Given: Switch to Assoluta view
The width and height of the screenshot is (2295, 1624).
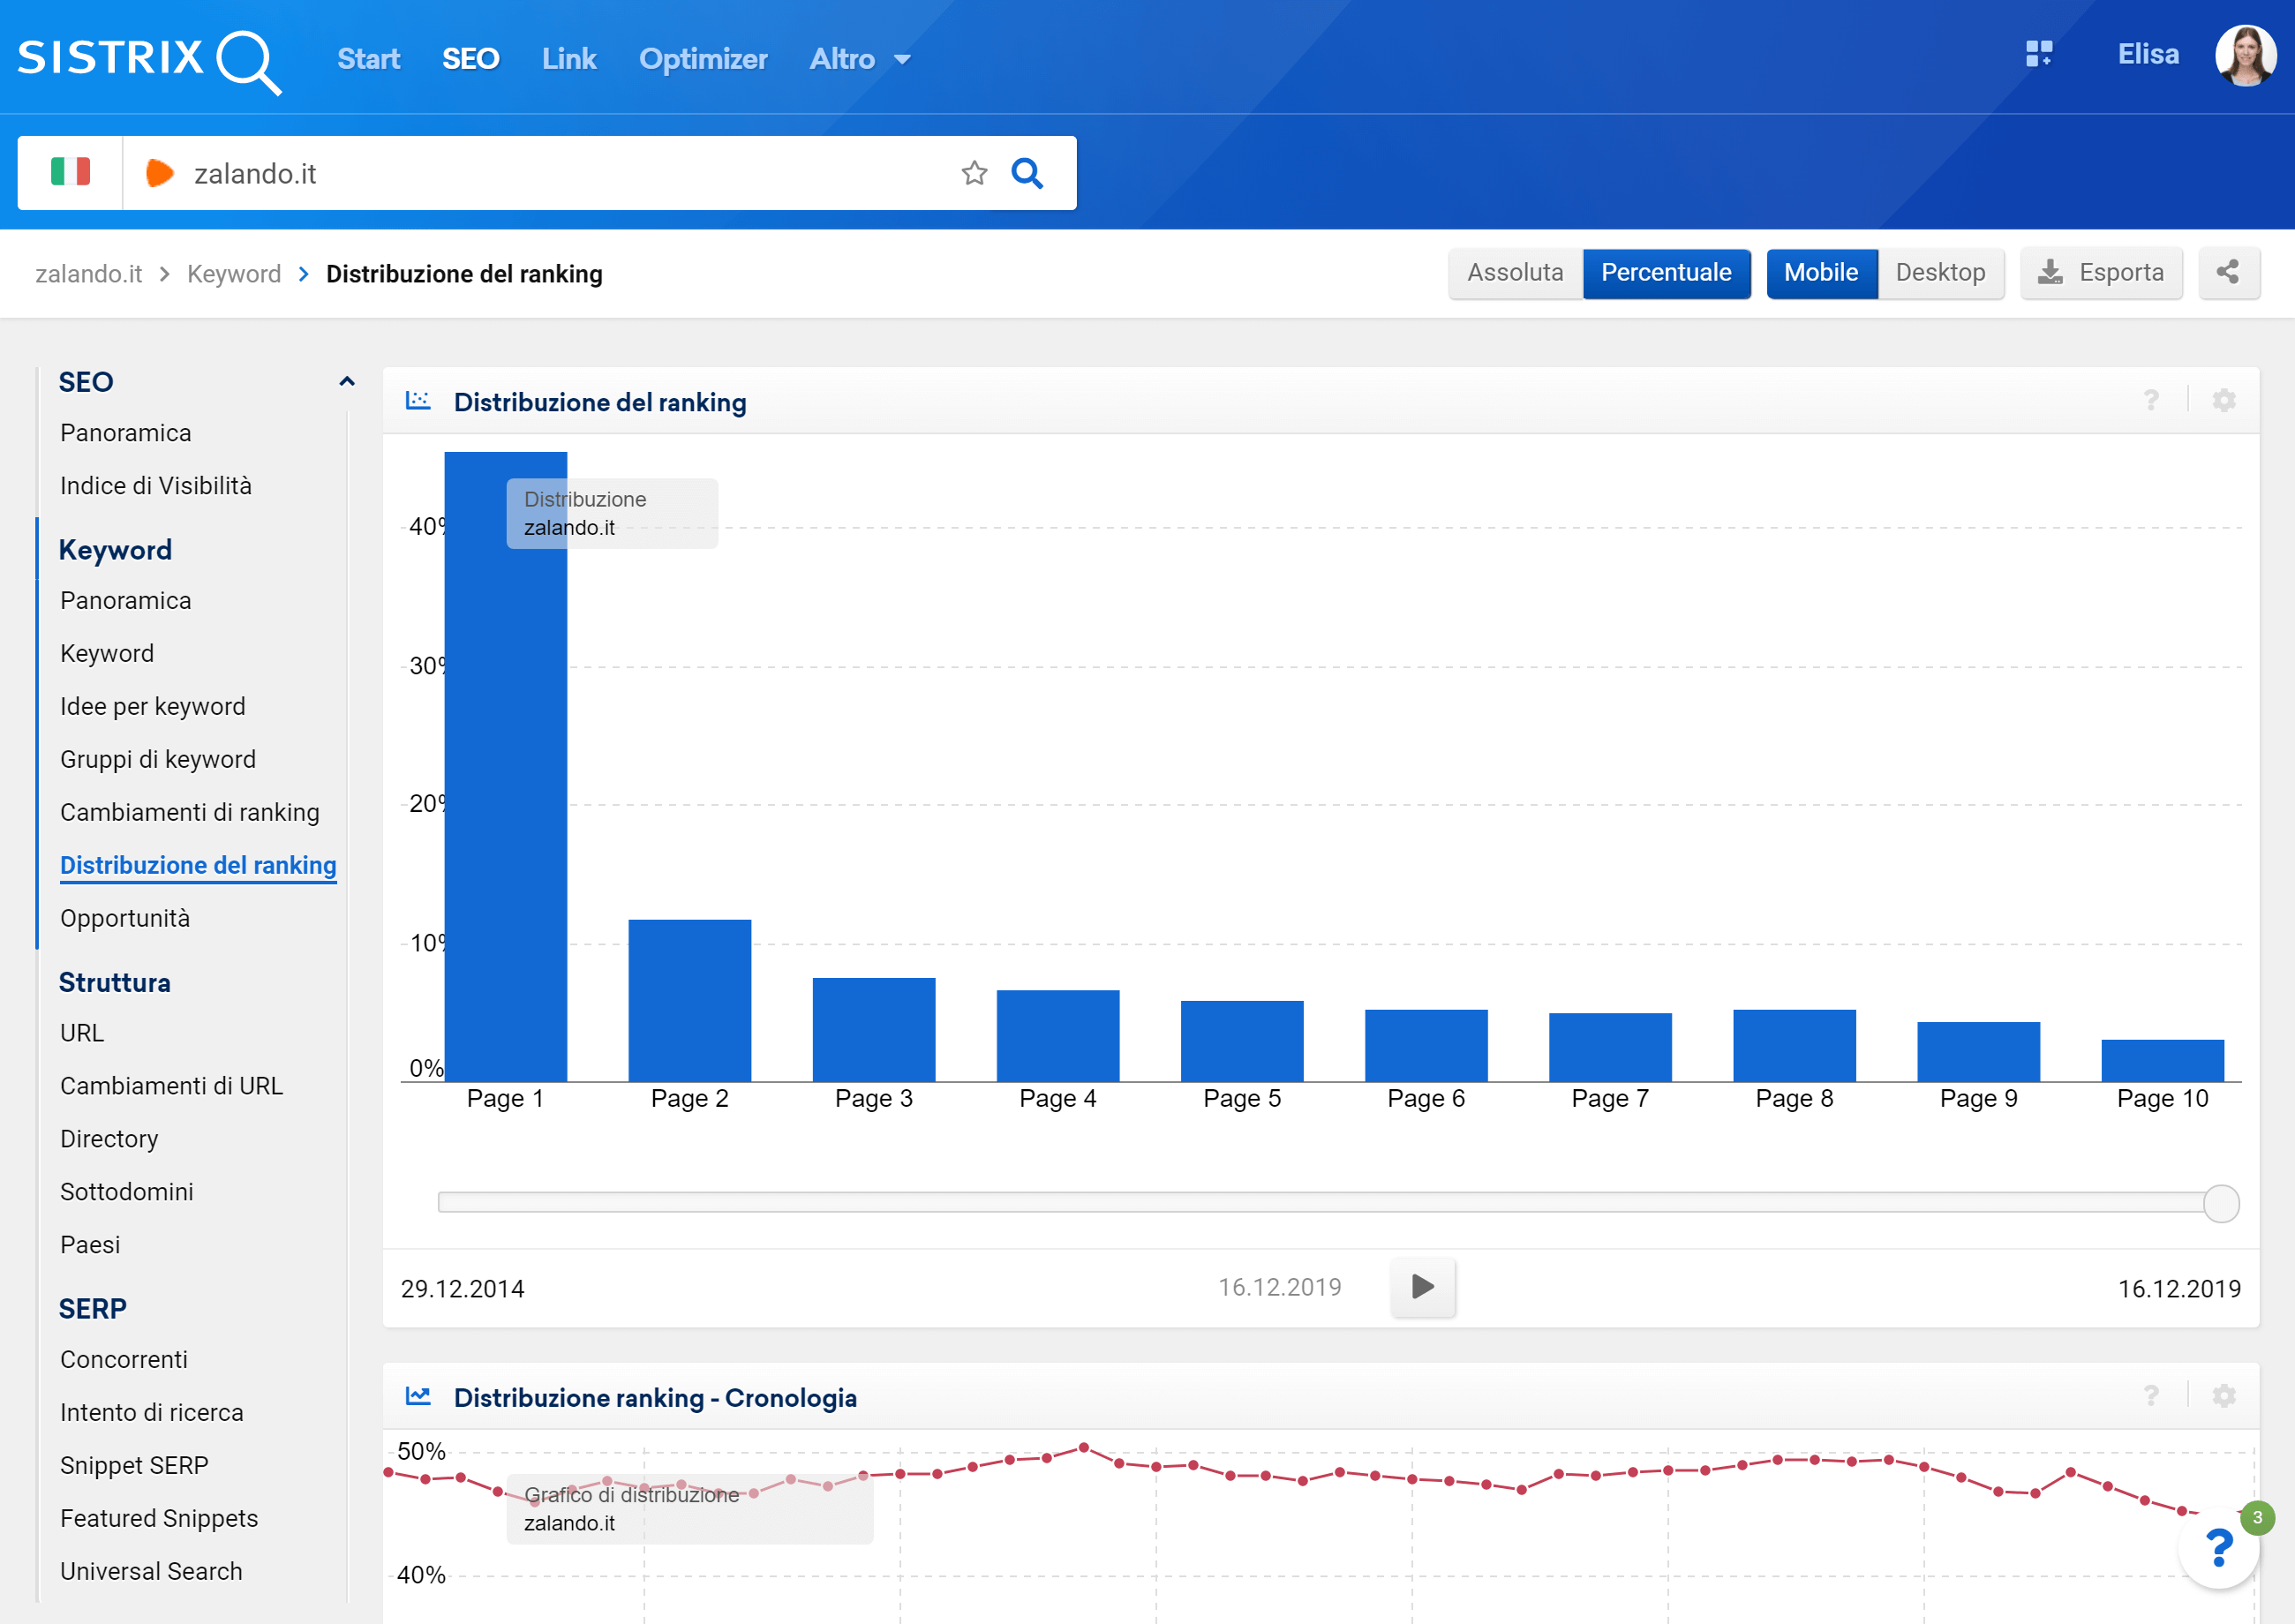Looking at the screenshot, I should (1515, 272).
